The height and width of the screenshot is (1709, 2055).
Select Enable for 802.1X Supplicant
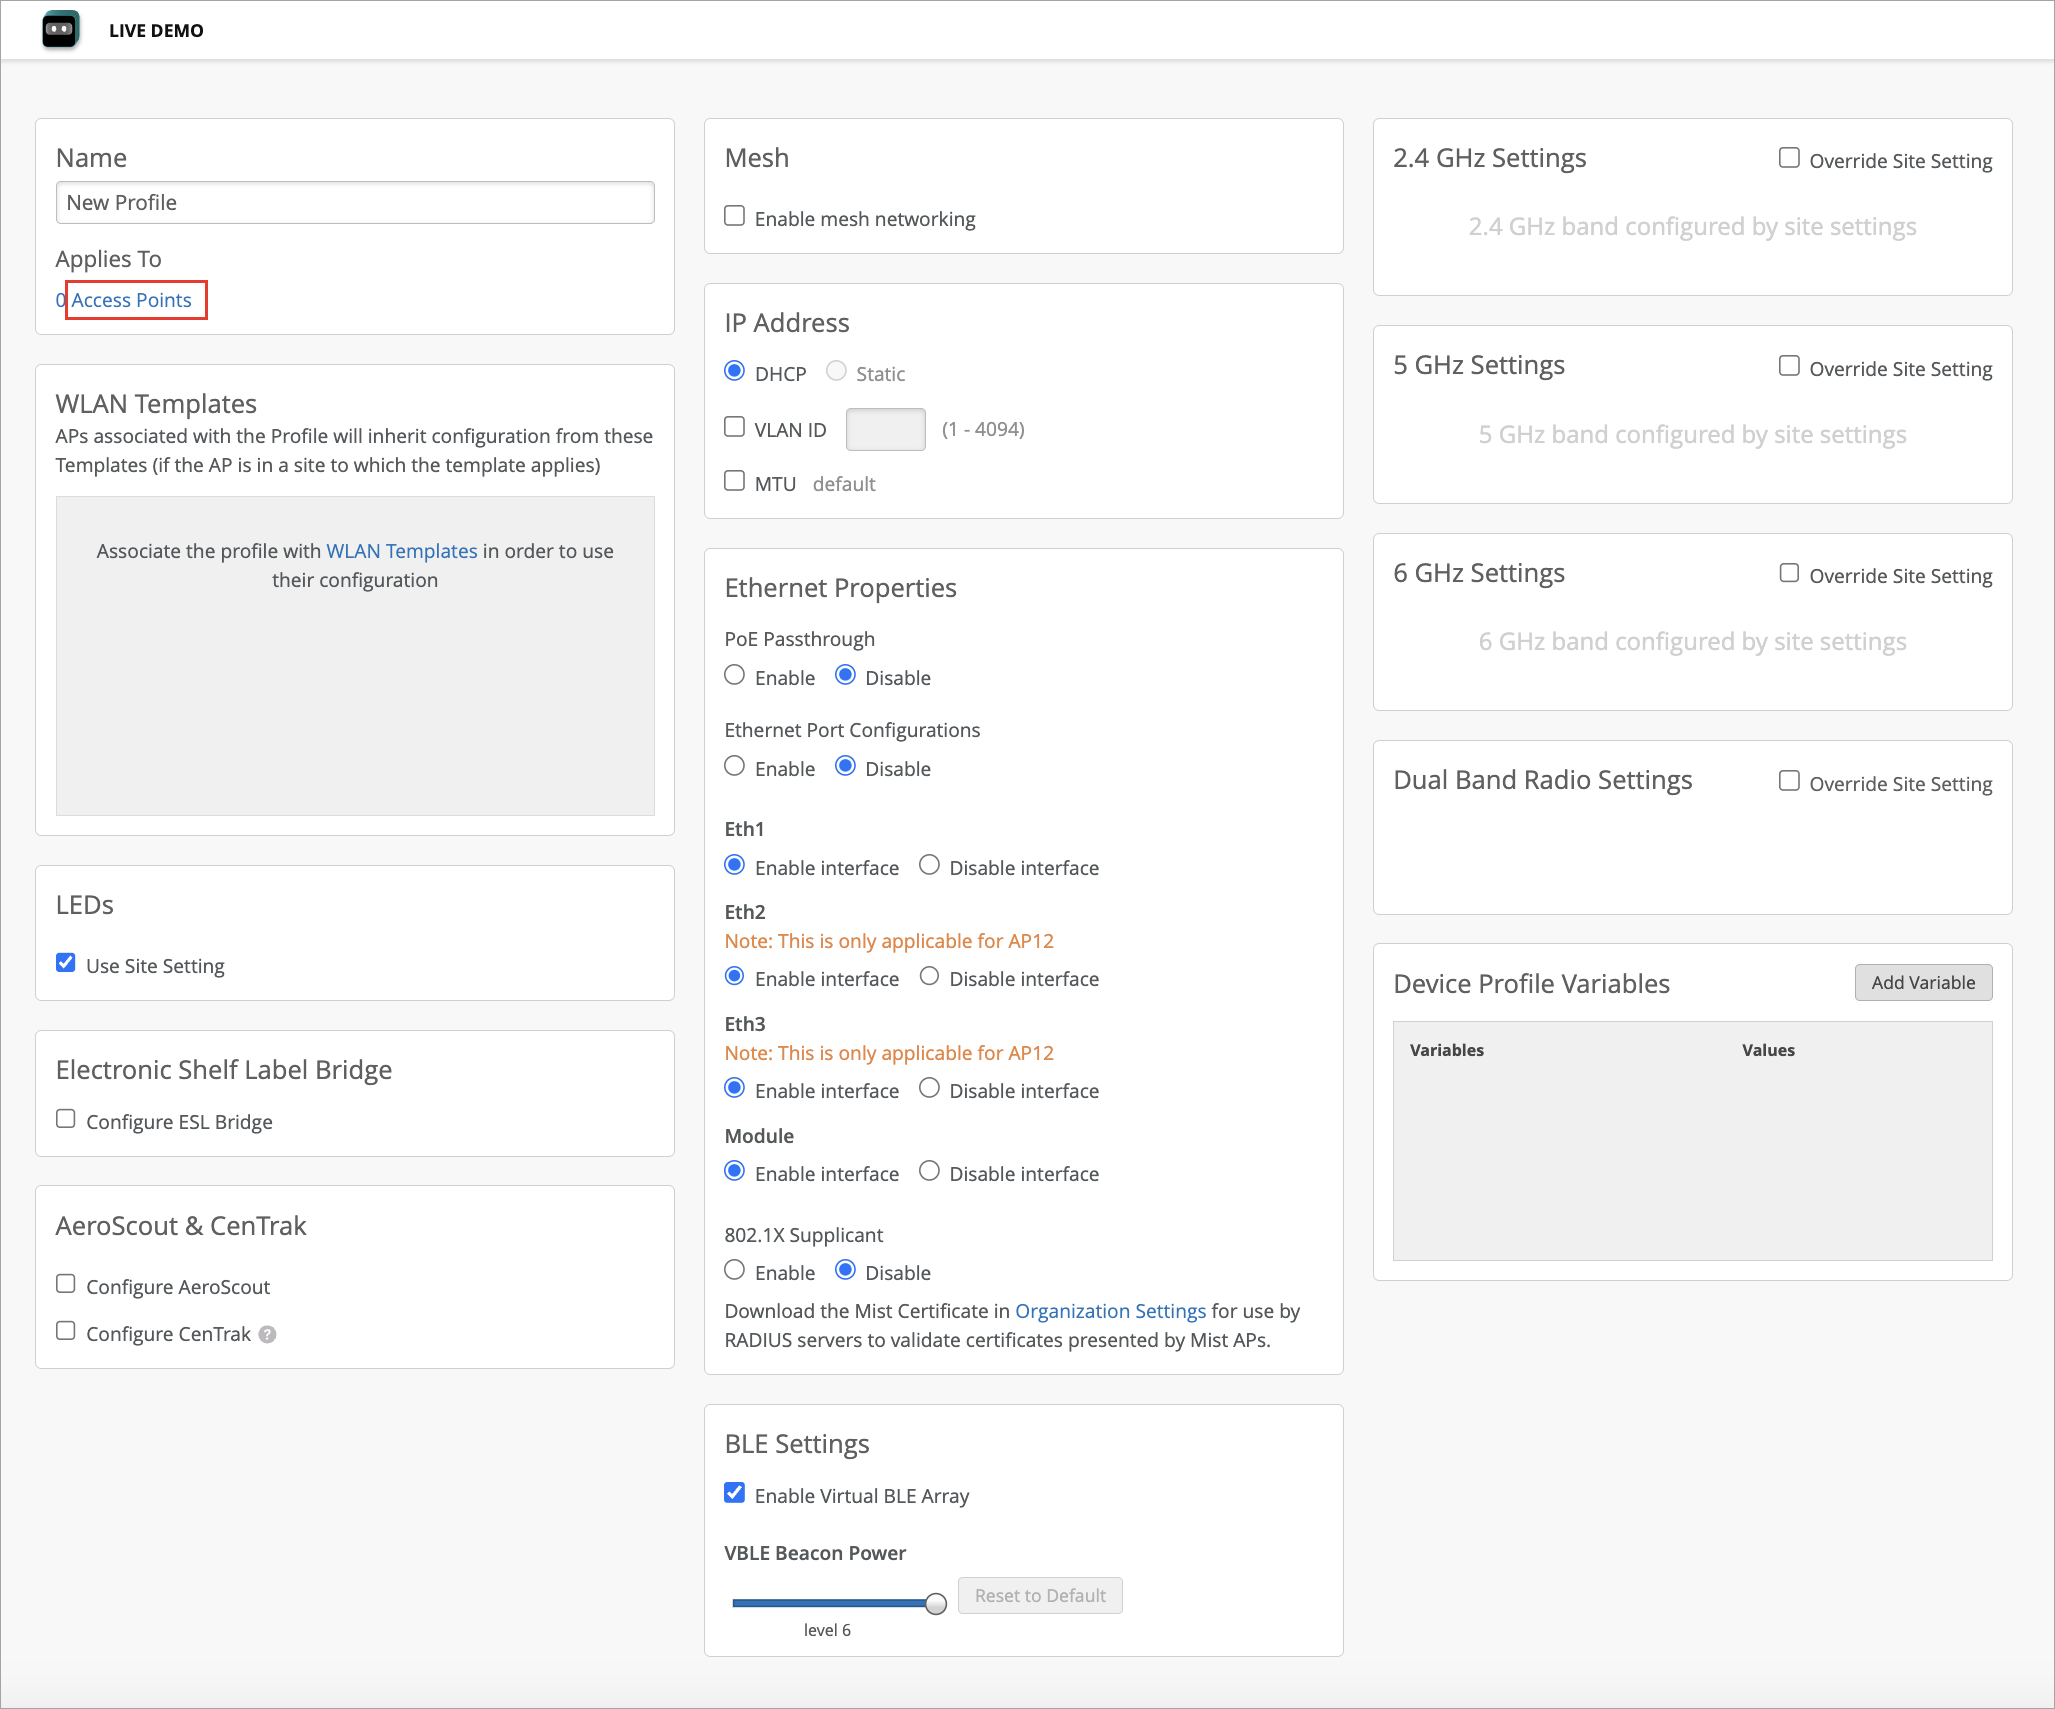coord(735,1271)
